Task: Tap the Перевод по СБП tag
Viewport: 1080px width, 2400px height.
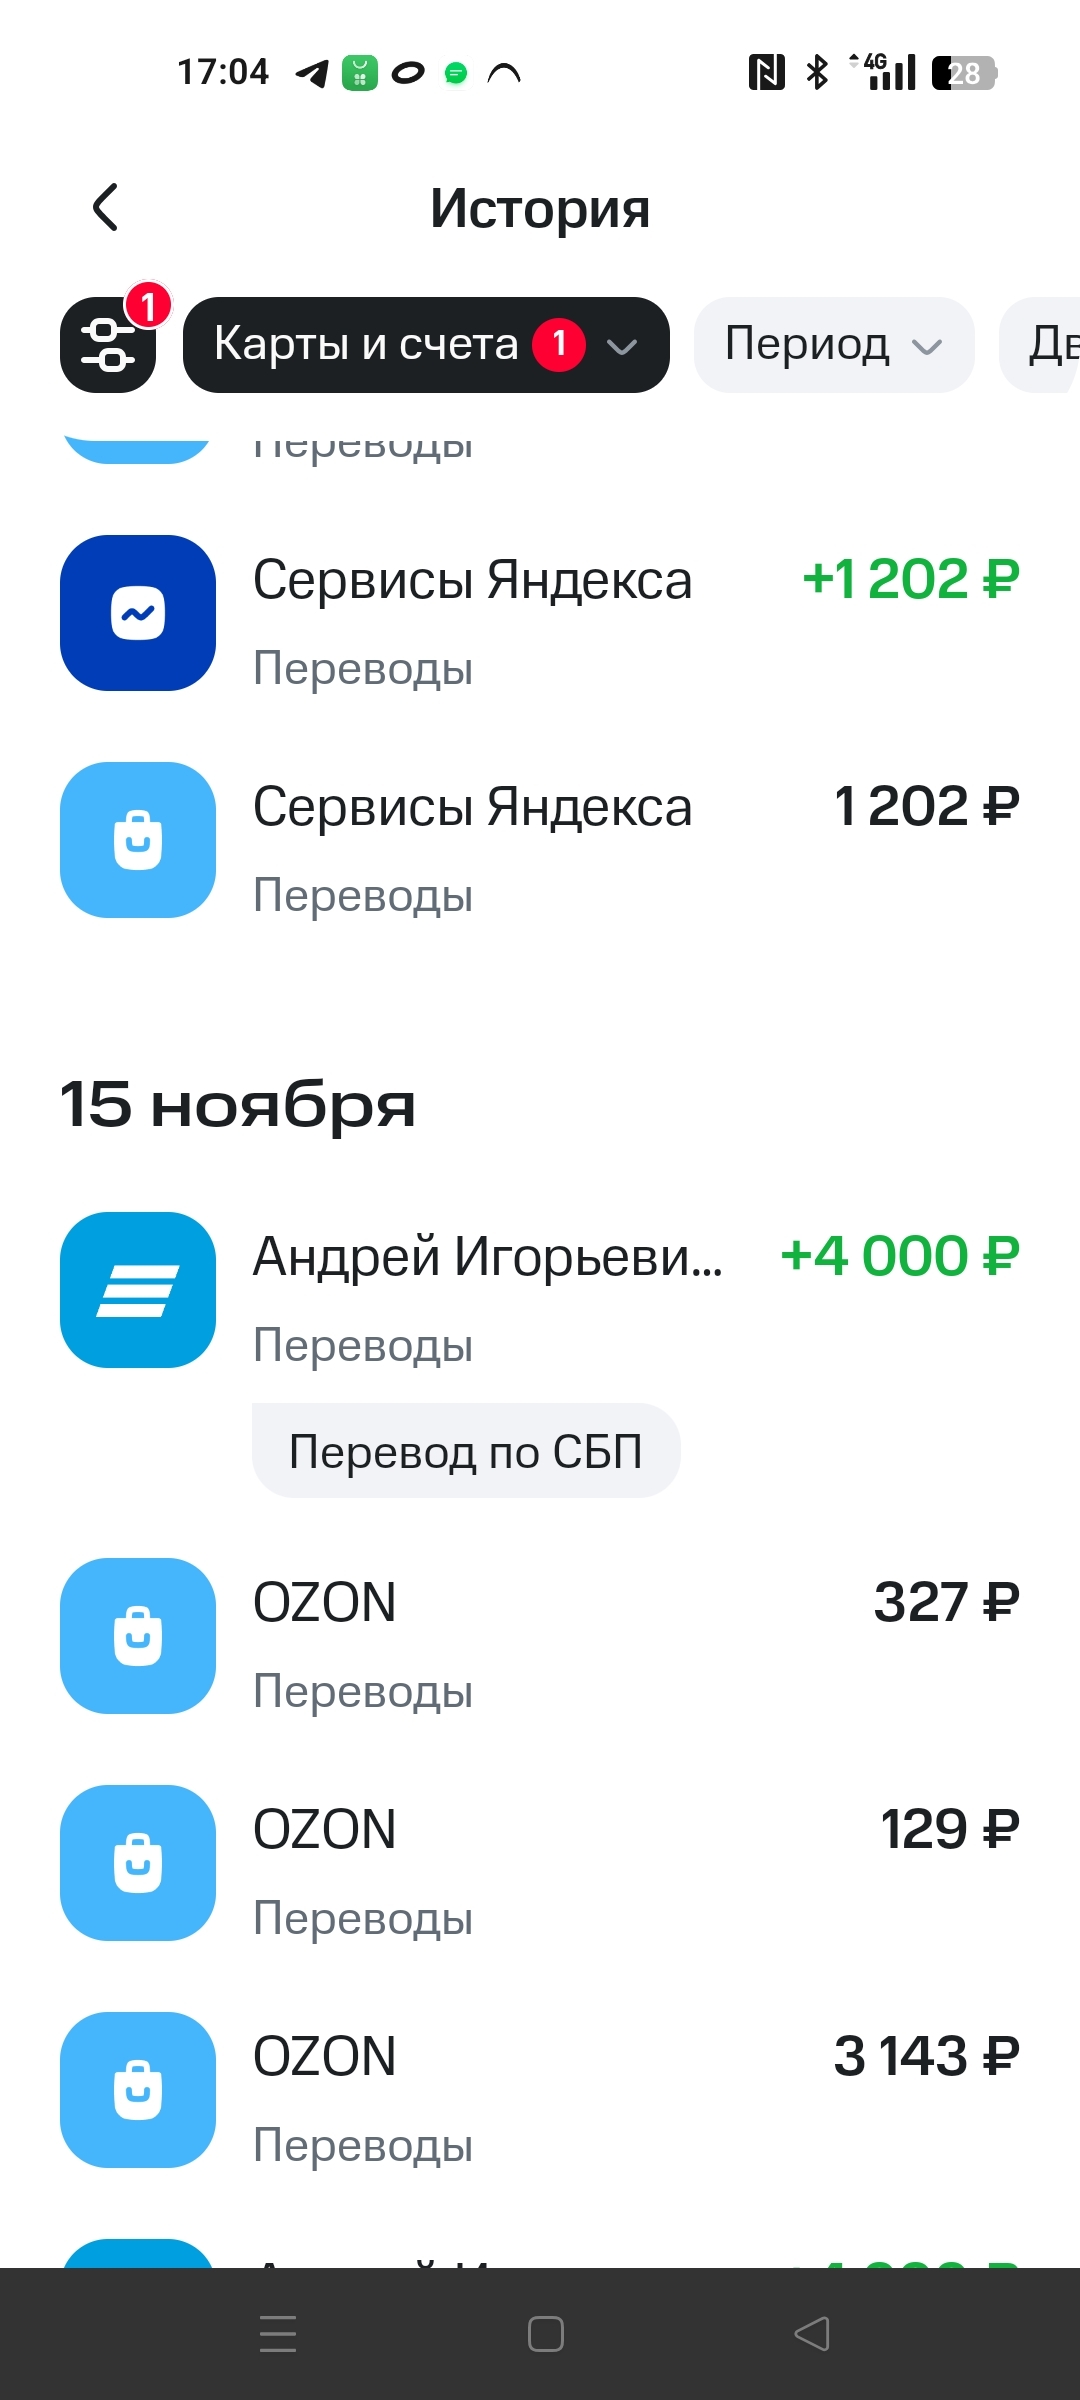Action: [x=466, y=1451]
